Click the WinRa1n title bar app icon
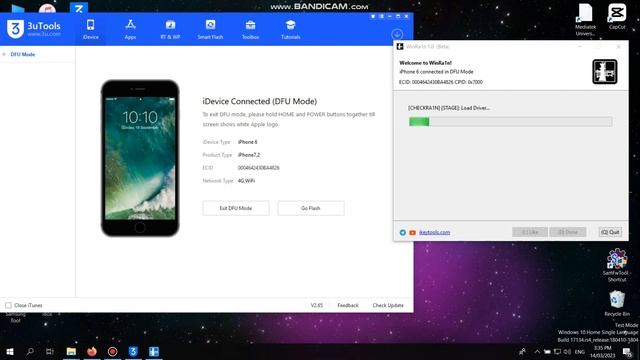This screenshot has width=640, height=360. (x=400, y=47)
